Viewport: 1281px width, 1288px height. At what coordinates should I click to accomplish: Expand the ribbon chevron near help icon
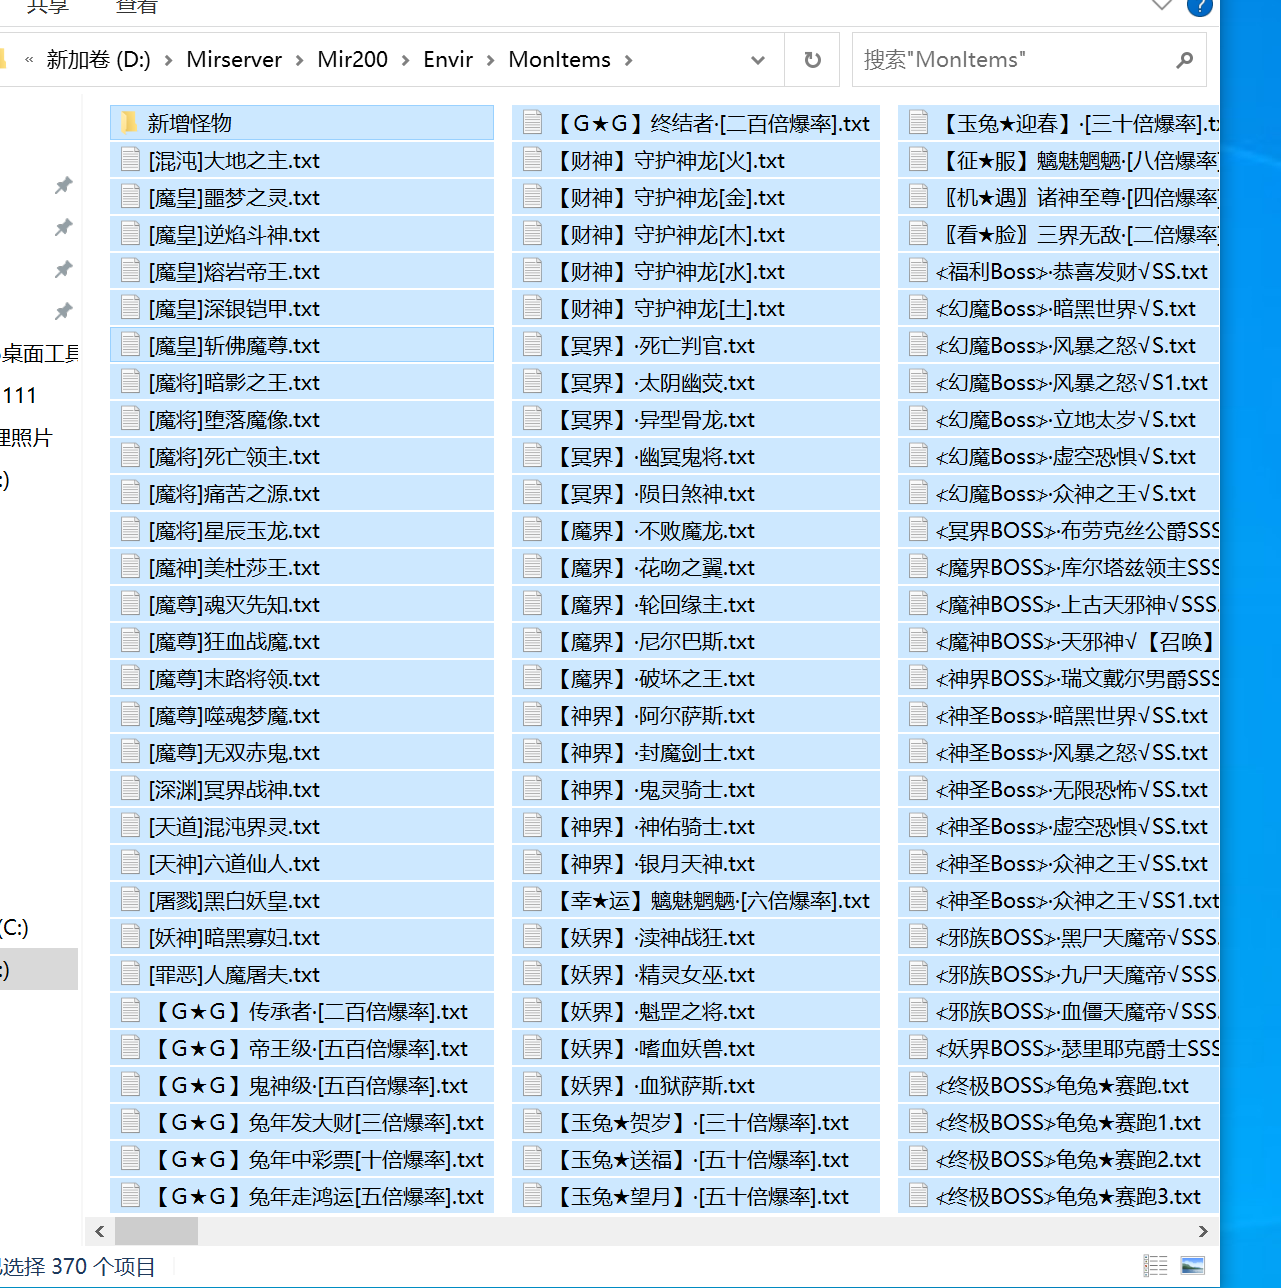pyautogui.click(x=1162, y=5)
